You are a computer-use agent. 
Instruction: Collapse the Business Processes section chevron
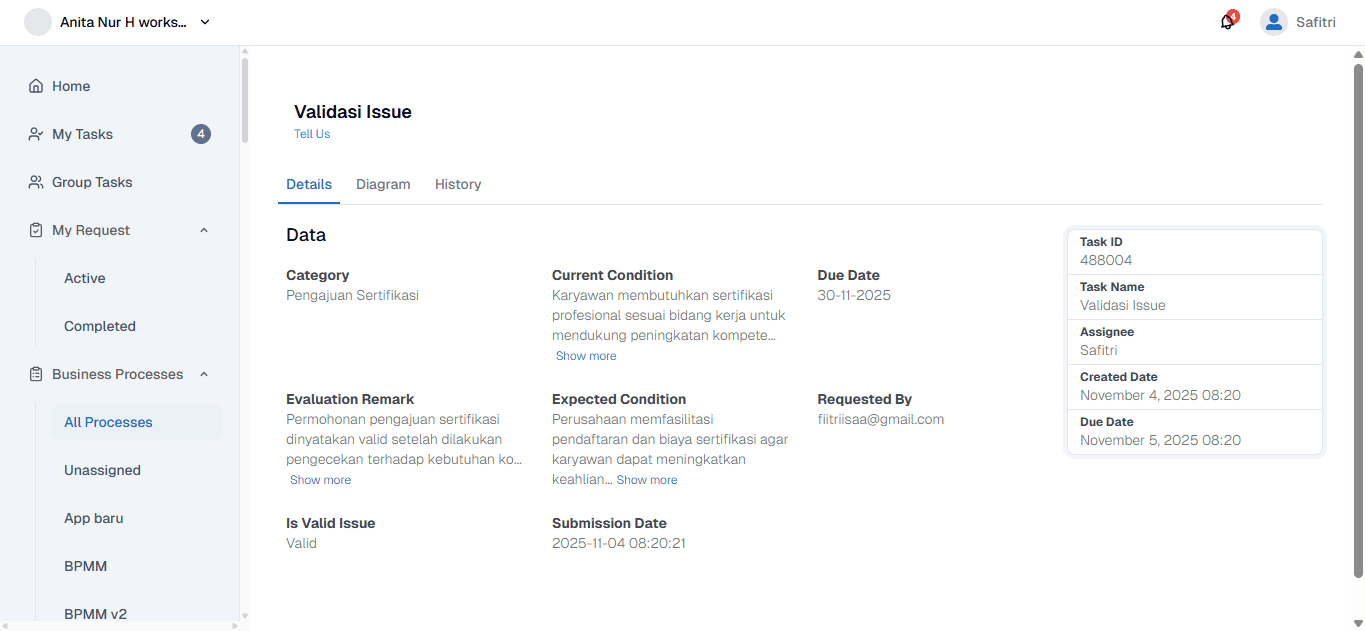[x=204, y=374]
